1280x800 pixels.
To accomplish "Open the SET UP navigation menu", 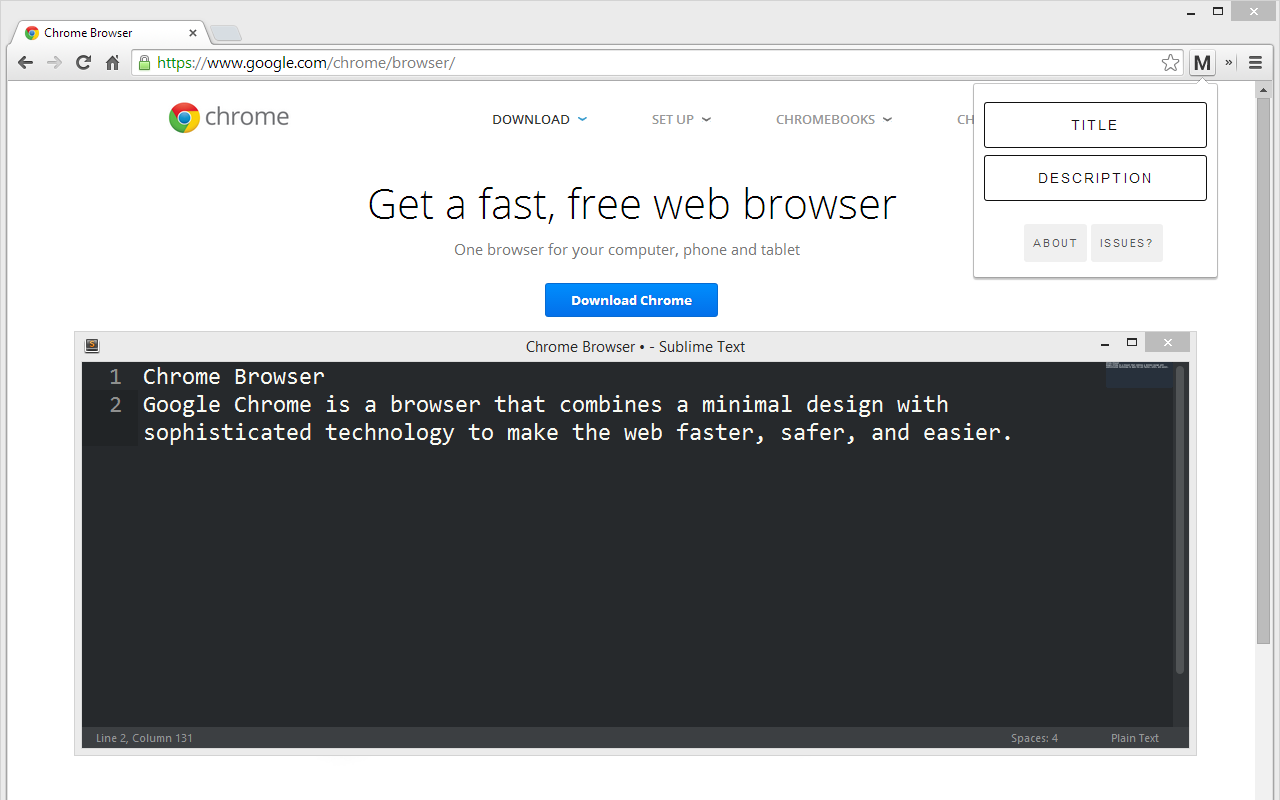I will coord(681,119).
